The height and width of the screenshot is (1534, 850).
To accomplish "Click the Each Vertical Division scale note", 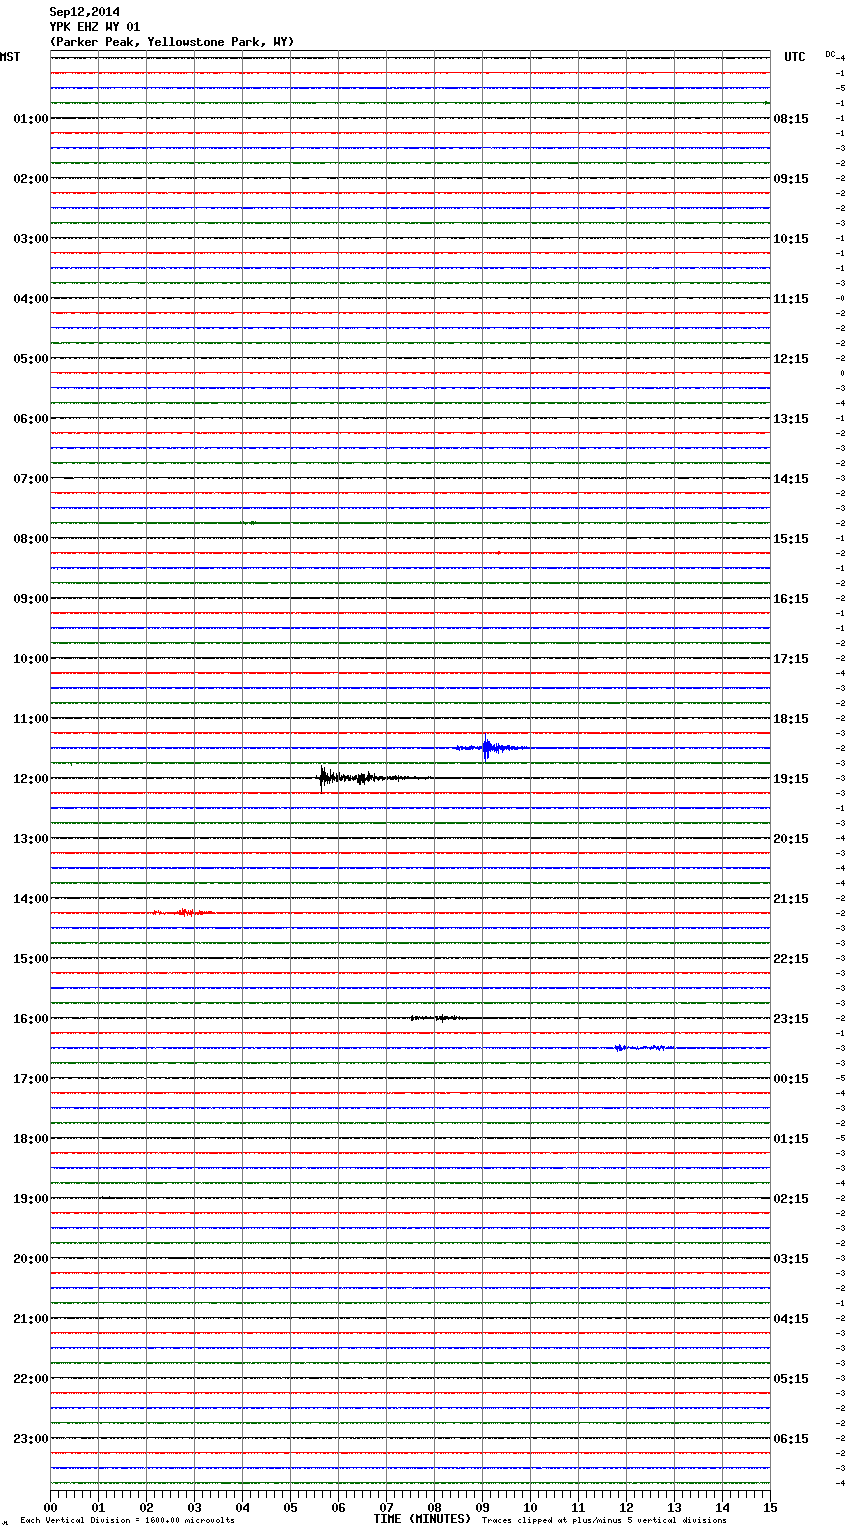I will [127, 1521].
